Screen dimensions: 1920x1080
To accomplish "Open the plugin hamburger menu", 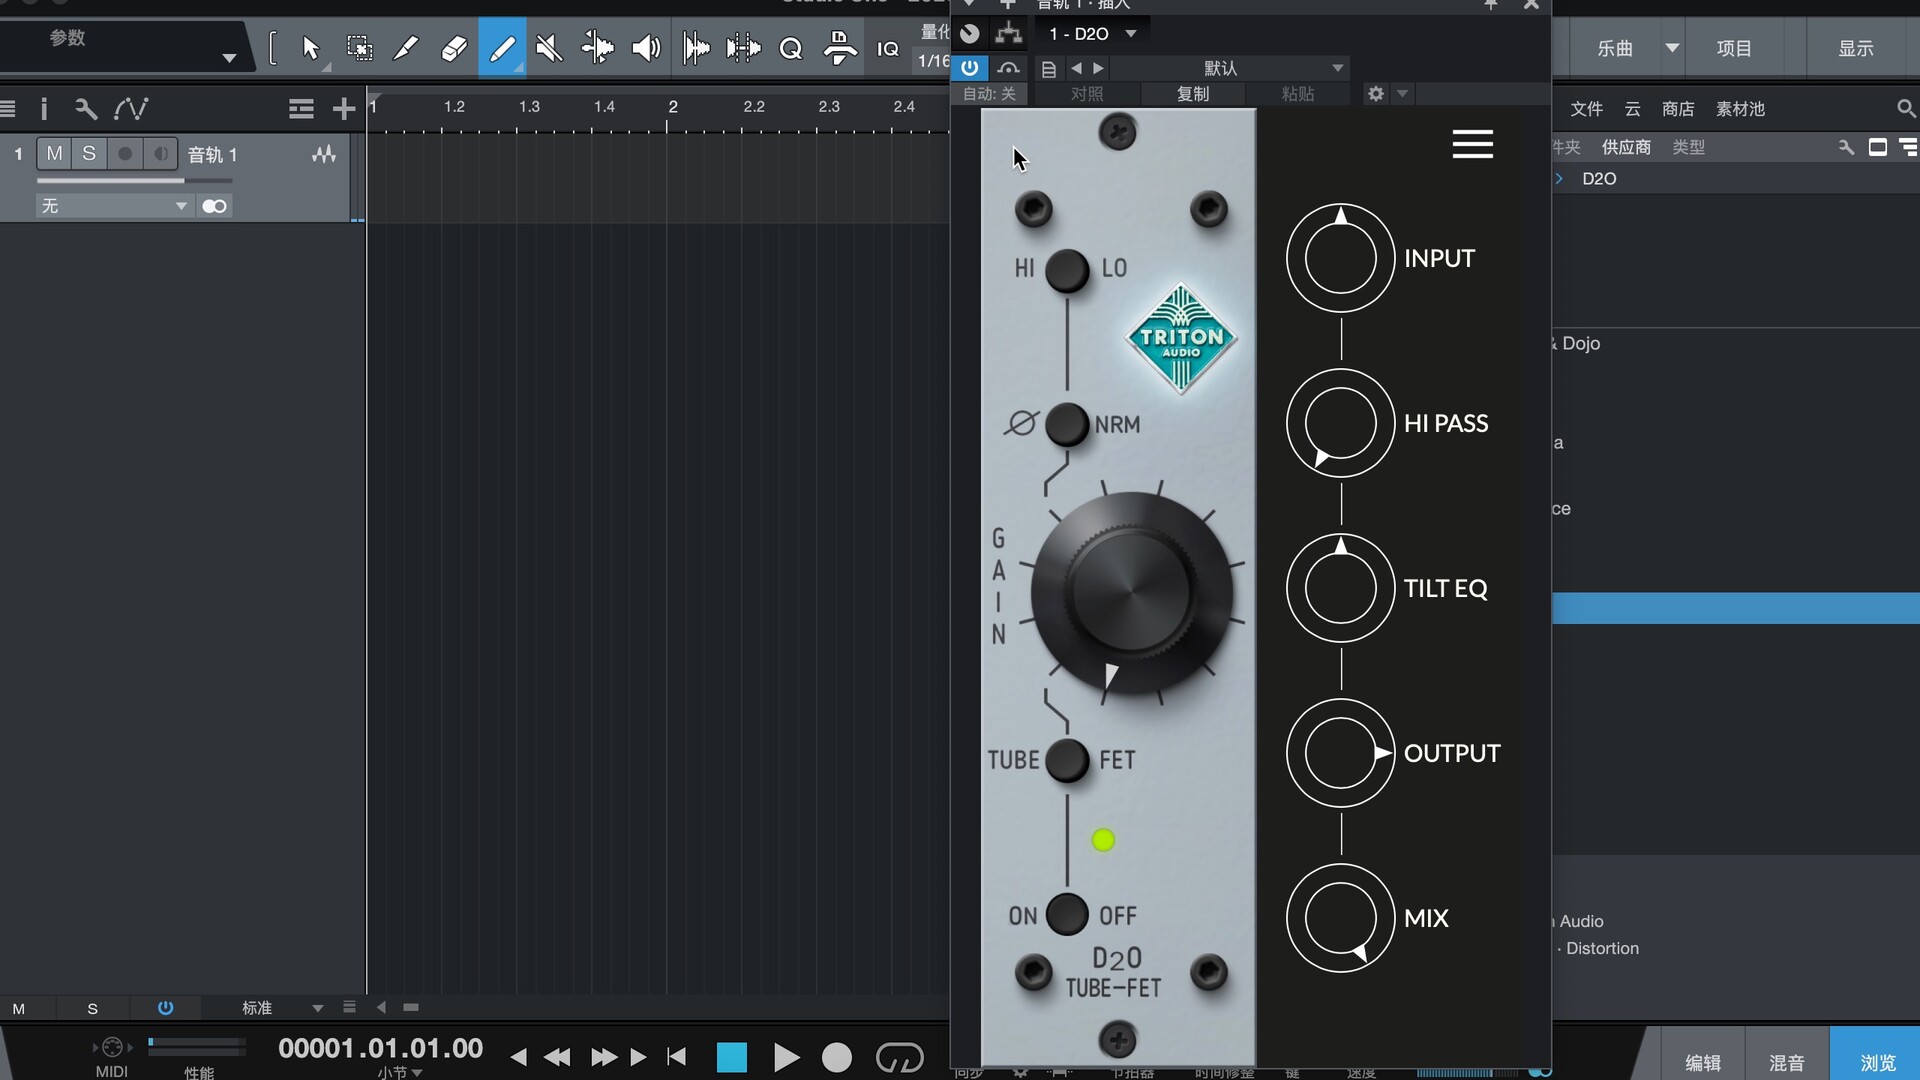I will click(x=1472, y=144).
